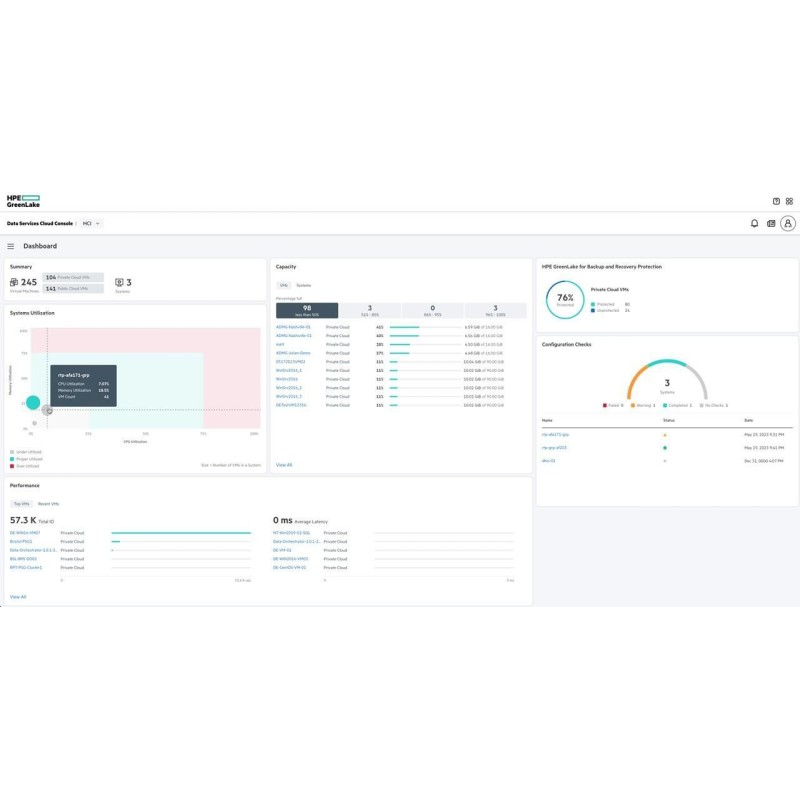Select the Top VMs performance tab
This screenshot has width=800, height=800.
(x=20, y=504)
